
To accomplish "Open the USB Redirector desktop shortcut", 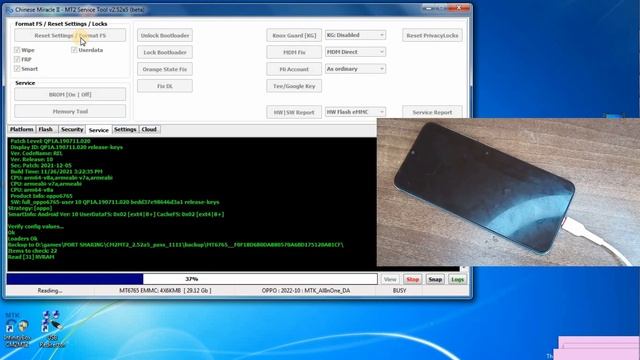I will (52, 330).
